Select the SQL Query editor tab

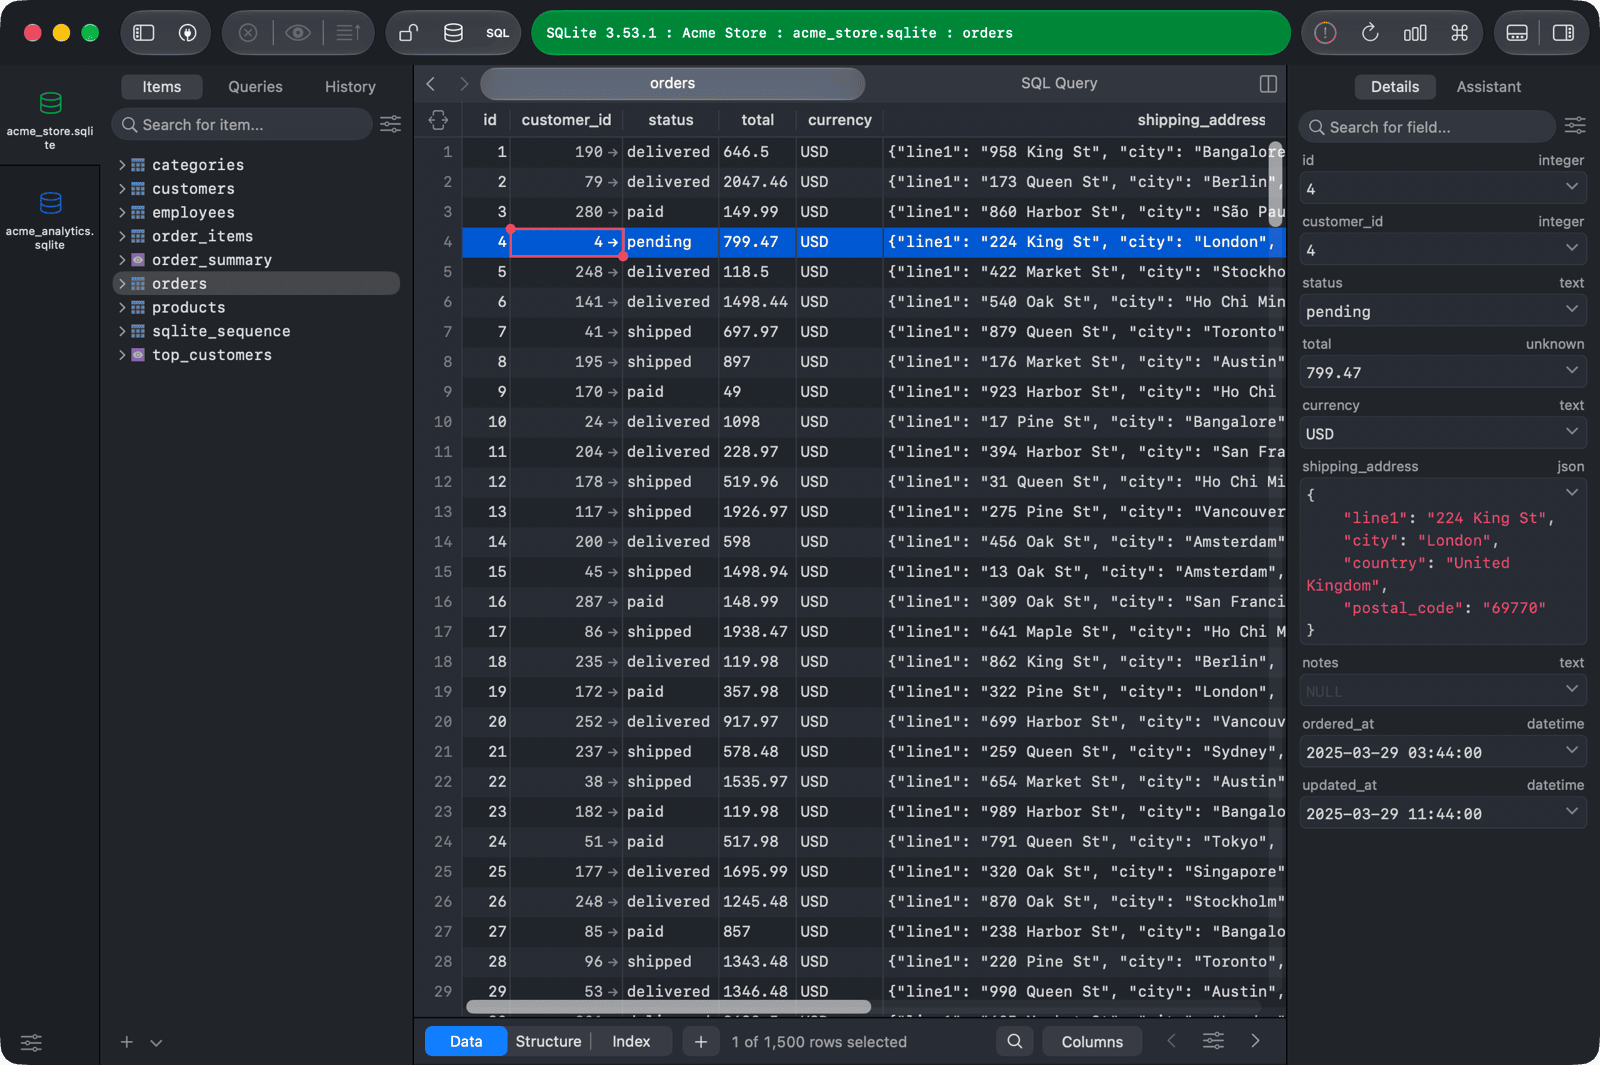click(x=1059, y=84)
